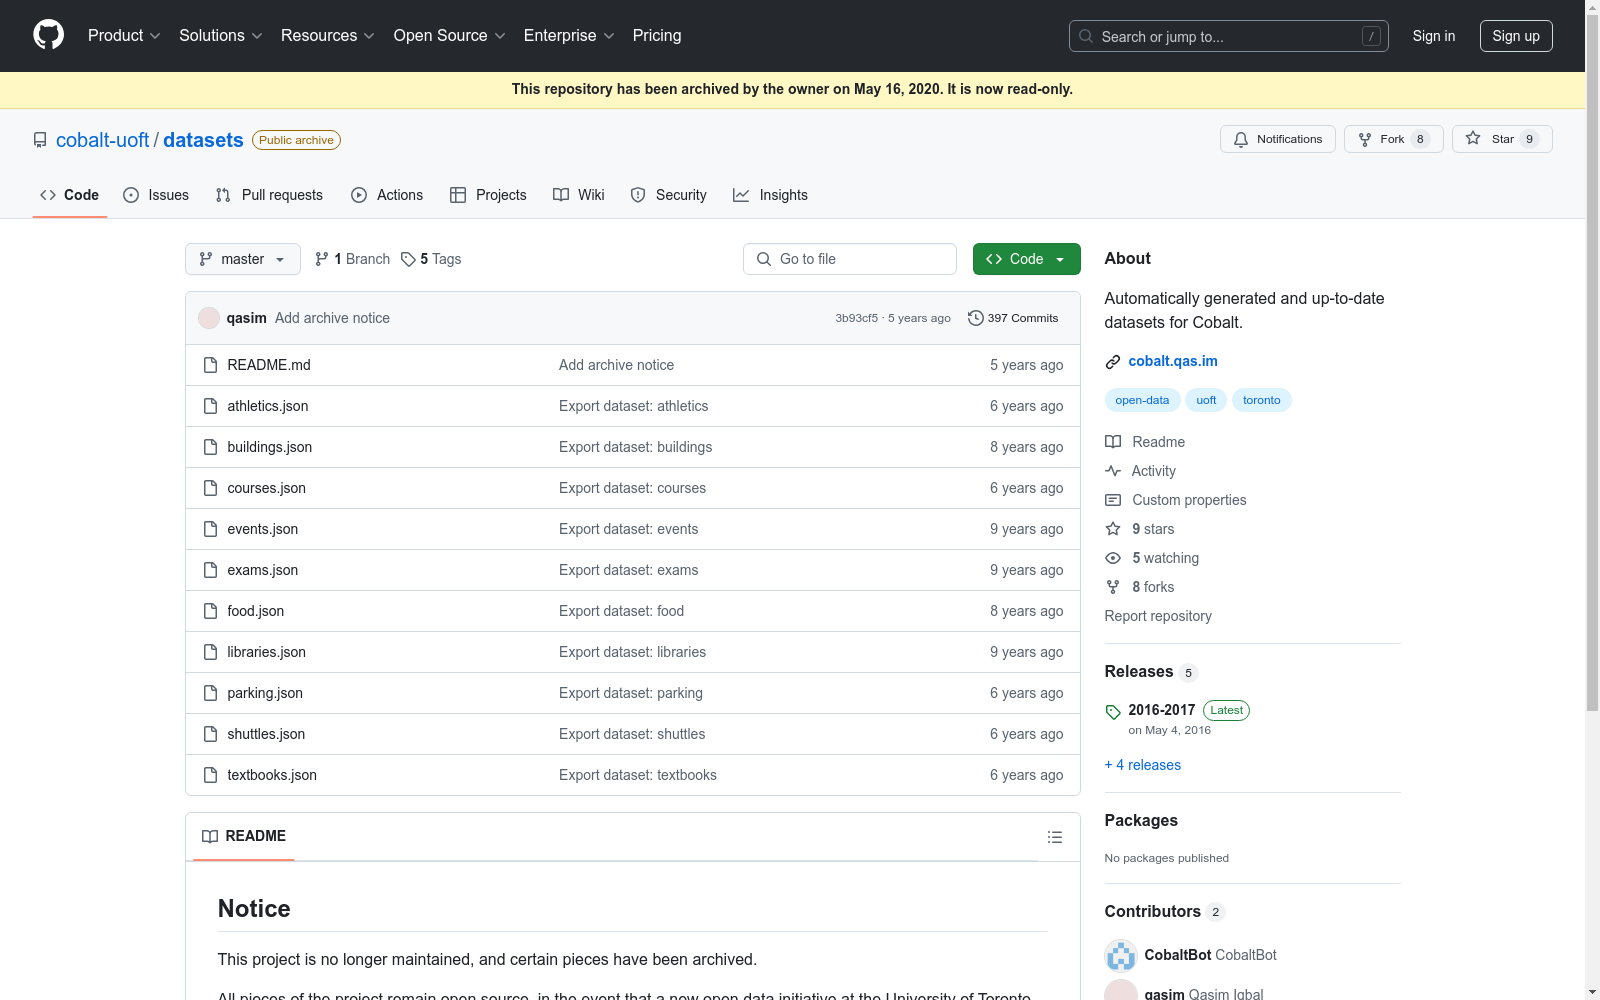Image resolution: width=1600 pixels, height=1000 pixels.
Task: Expand the Resources menu
Action: pyautogui.click(x=328, y=36)
